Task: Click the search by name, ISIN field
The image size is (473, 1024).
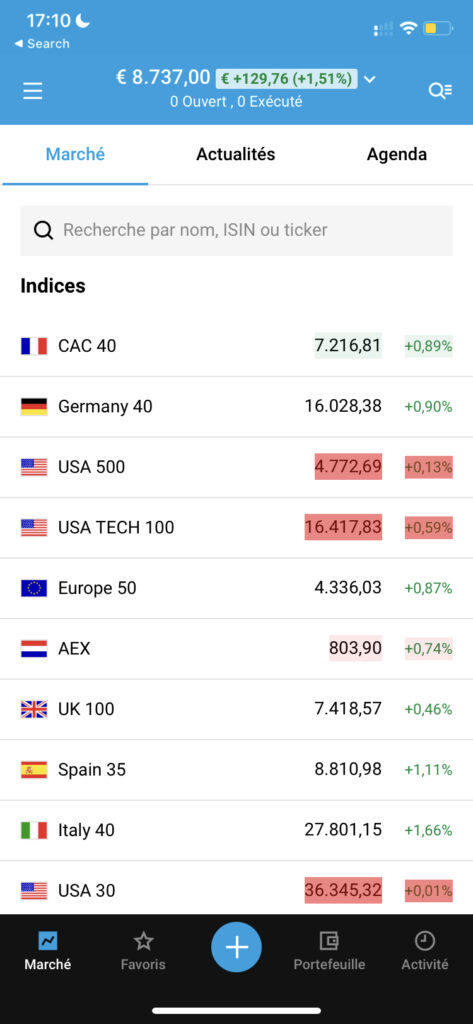Action: pos(236,231)
